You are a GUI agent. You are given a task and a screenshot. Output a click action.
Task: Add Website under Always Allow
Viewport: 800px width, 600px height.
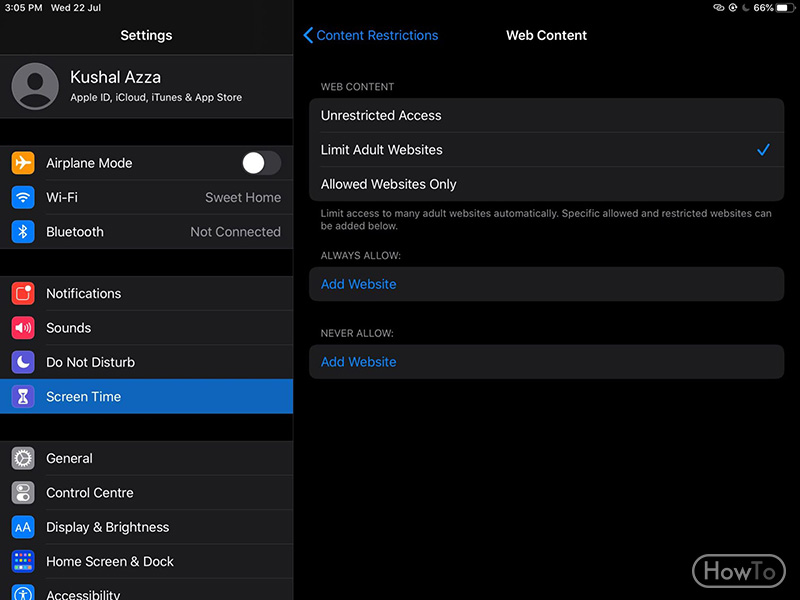(546, 284)
